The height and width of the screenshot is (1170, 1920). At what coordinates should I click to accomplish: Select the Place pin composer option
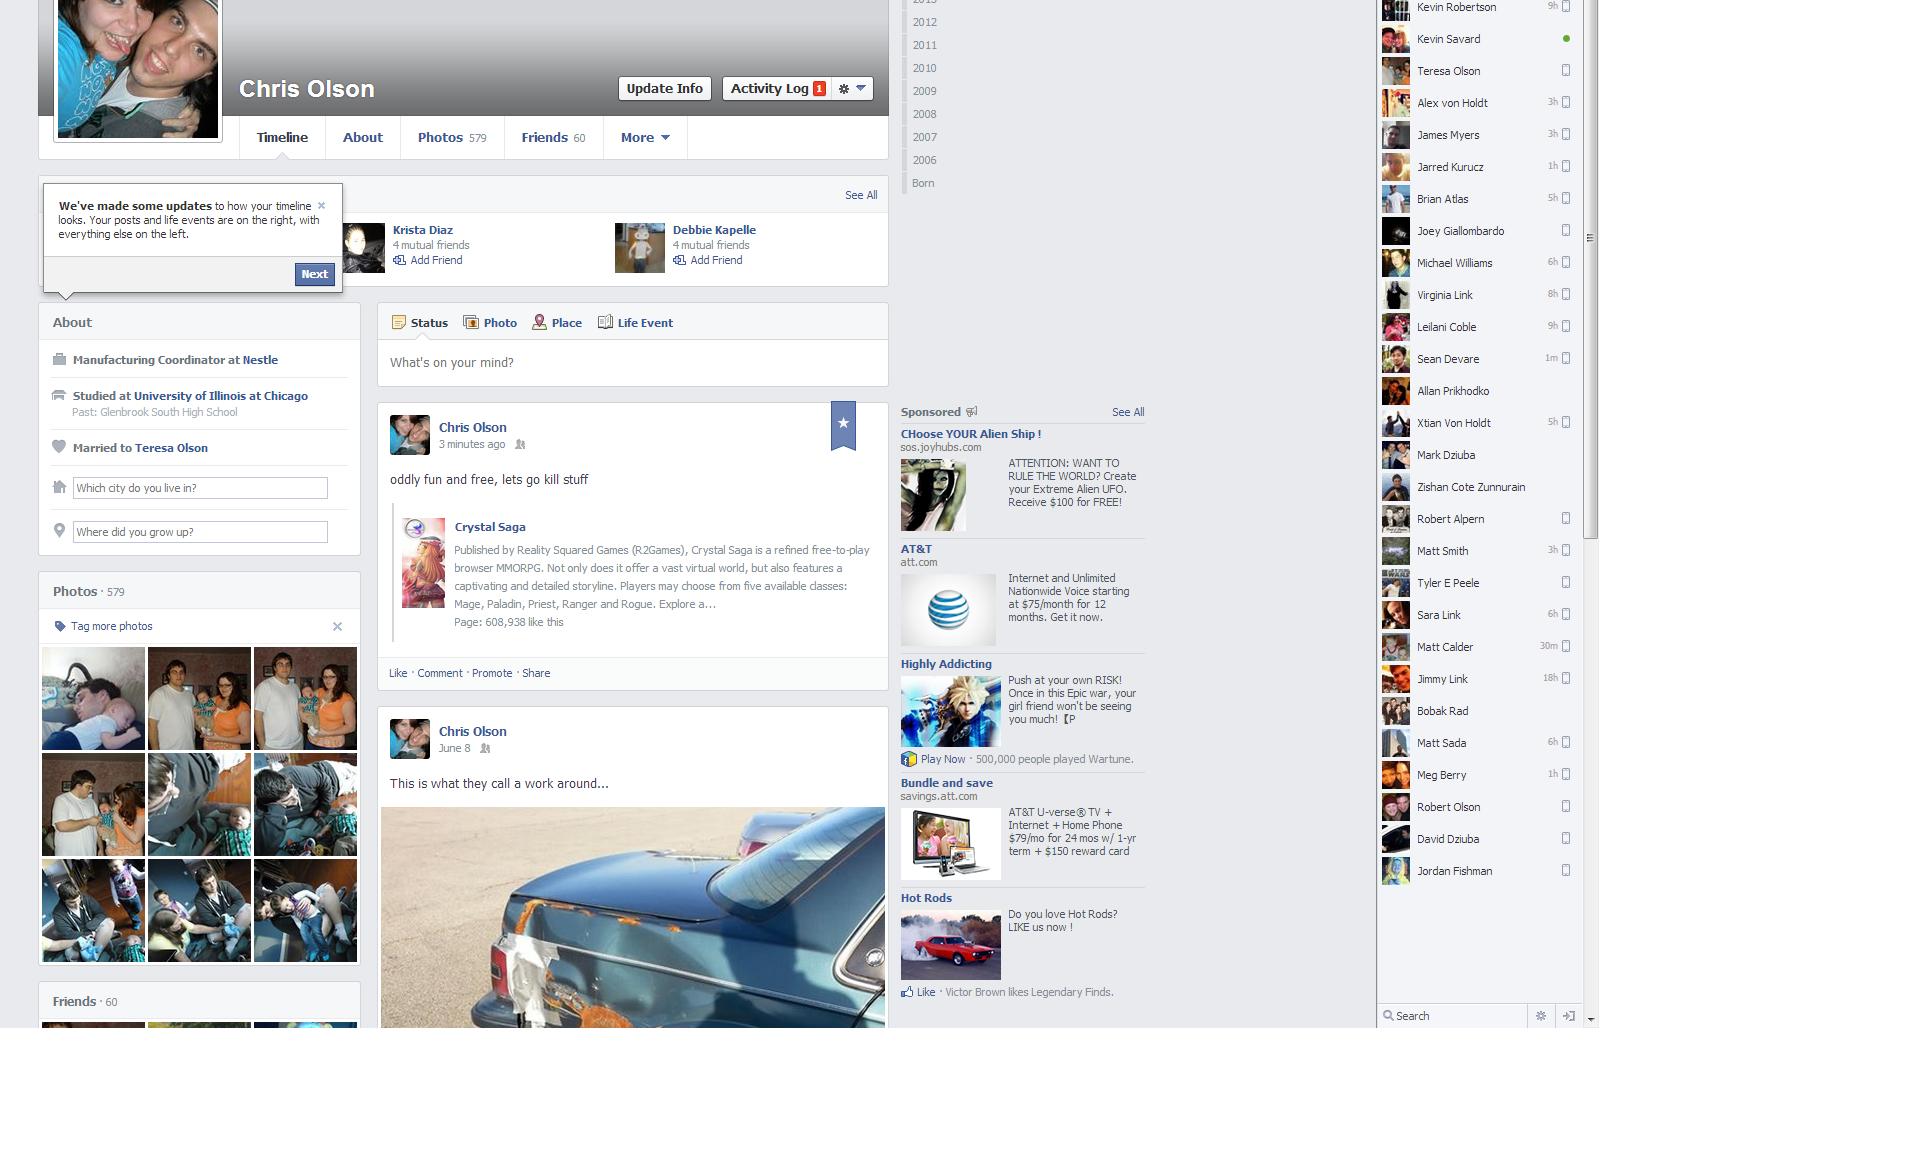click(539, 323)
